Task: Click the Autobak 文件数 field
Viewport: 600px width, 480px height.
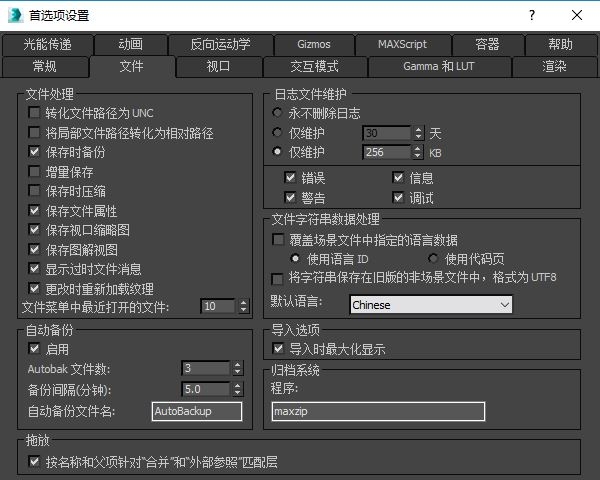Action: point(206,369)
